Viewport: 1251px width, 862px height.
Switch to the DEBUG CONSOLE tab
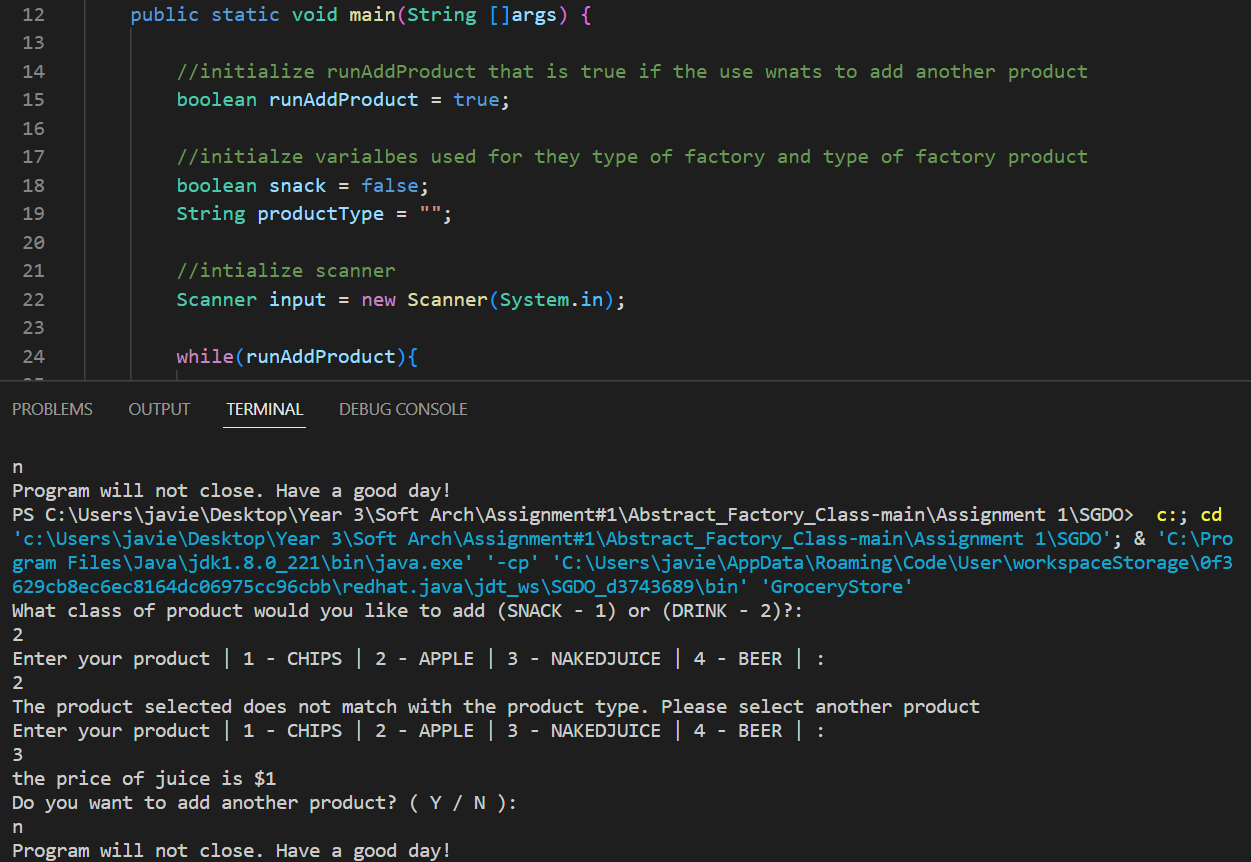(403, 409)
